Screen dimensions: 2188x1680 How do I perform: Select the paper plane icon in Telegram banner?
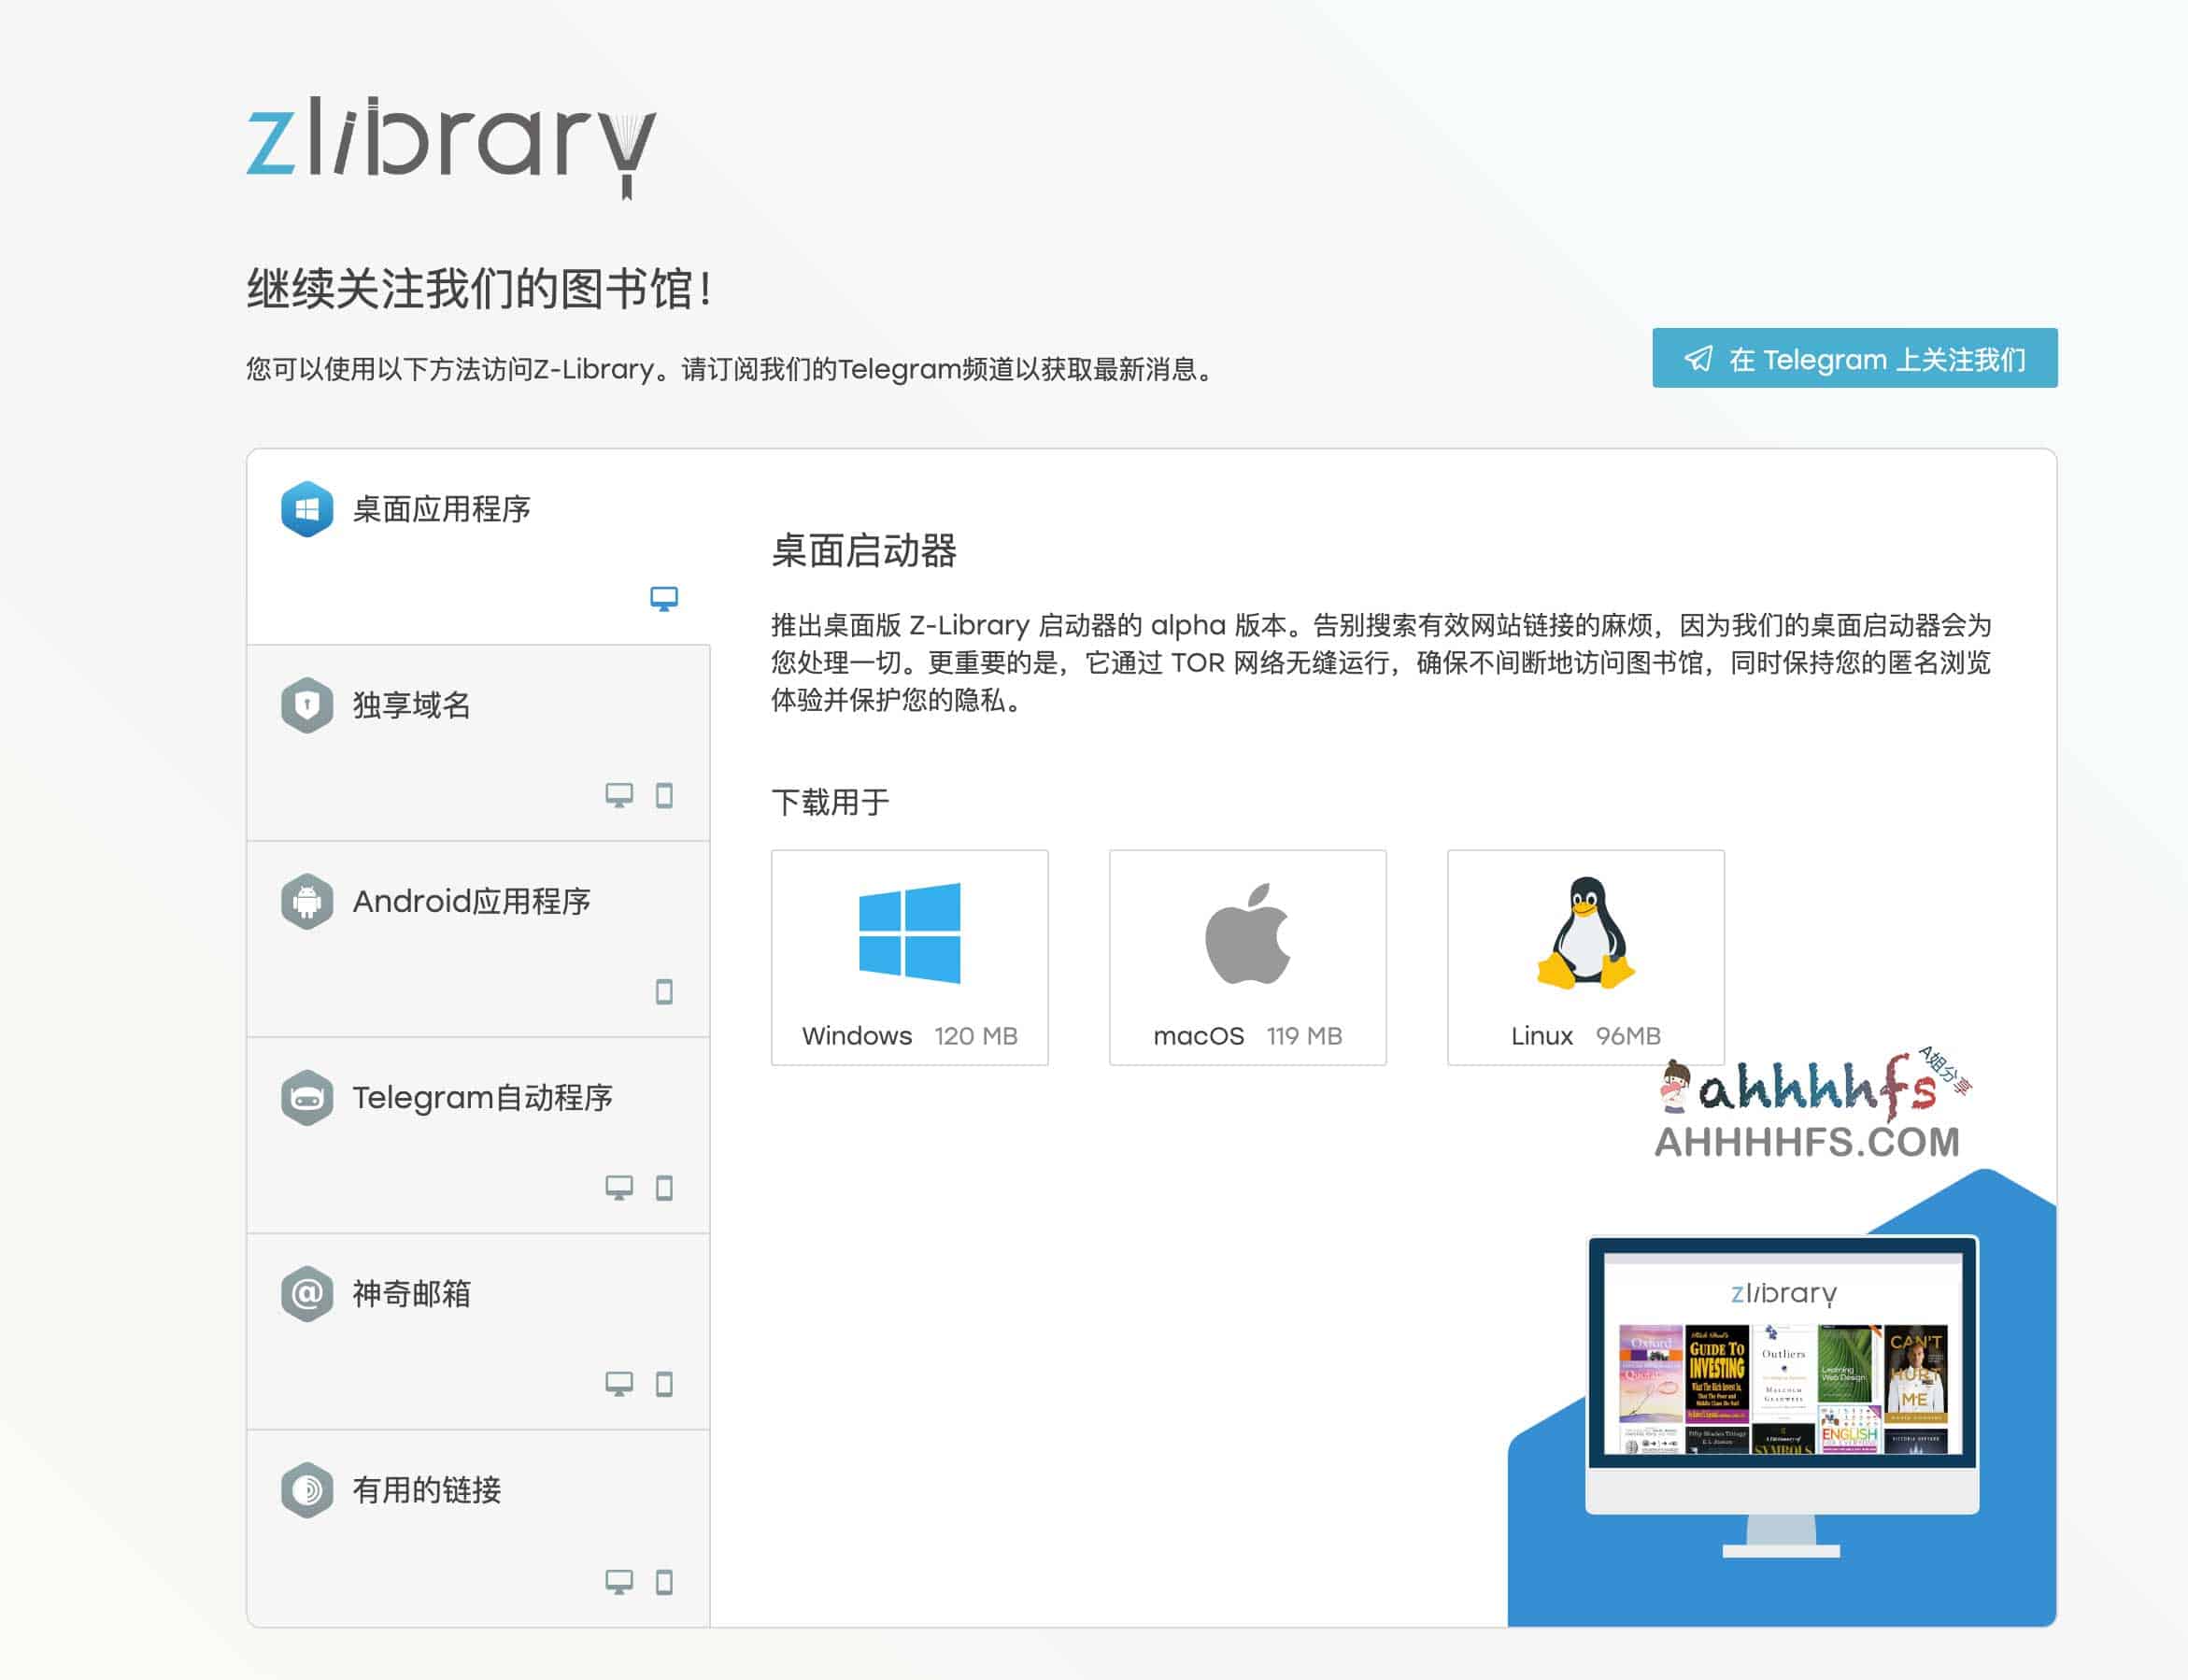[x=1699, y=360]
